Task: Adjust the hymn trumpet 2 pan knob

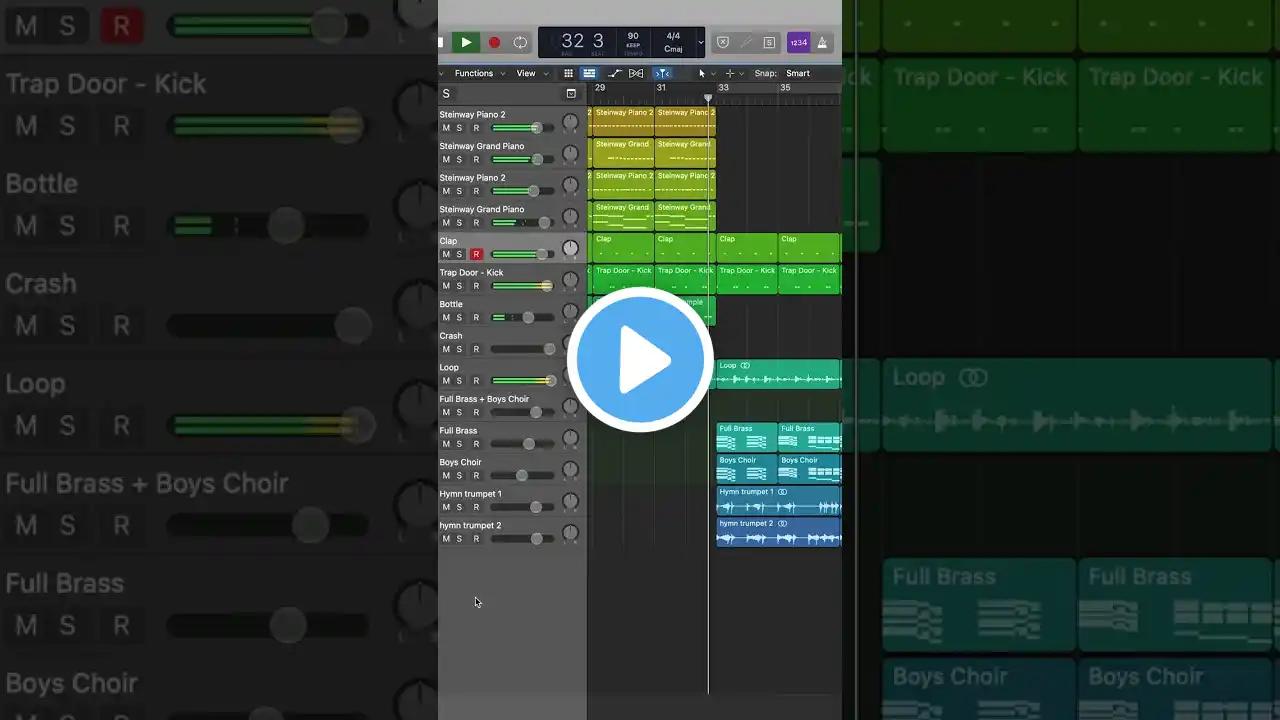Action: 570,533
